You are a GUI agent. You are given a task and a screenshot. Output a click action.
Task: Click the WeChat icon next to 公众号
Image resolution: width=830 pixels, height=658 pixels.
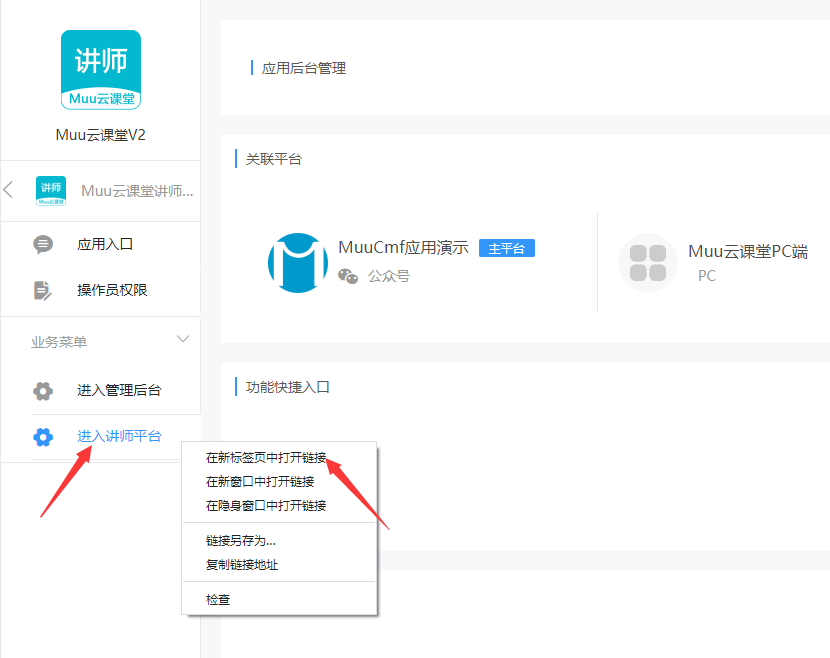[348, 276]
